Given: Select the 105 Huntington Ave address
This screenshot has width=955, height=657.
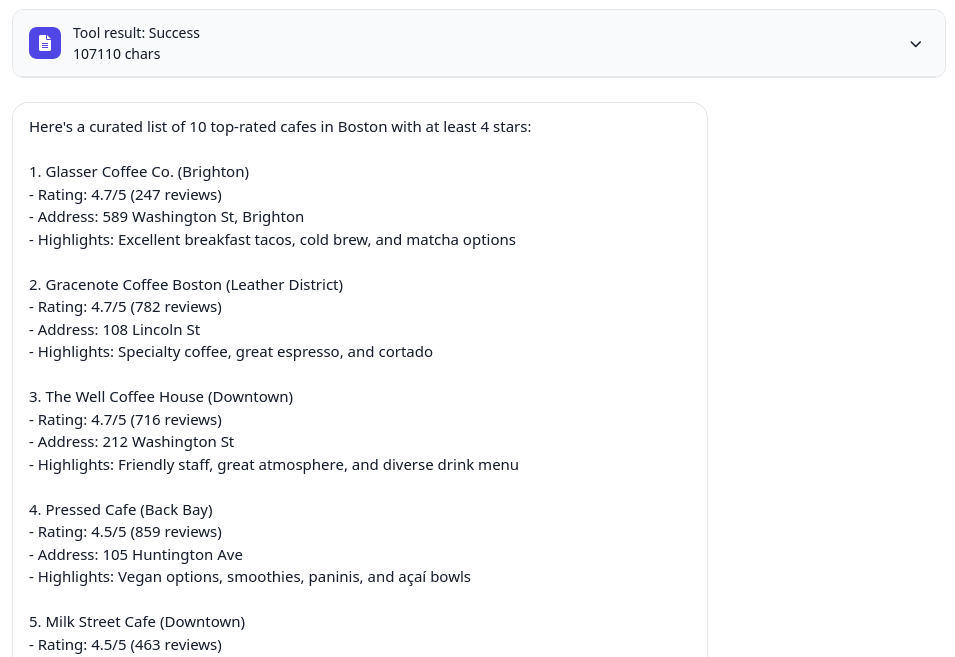Looking at the screenshot, I should [x=135, y=554].
